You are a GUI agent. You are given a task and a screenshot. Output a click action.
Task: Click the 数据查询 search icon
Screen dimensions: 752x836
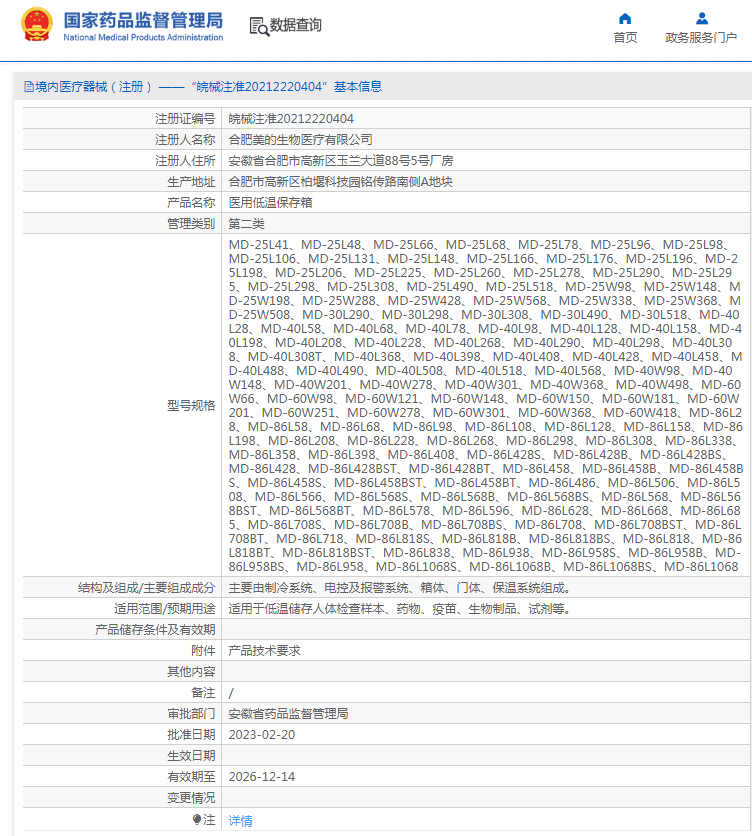pyautogui.click(x=259, y=26)
